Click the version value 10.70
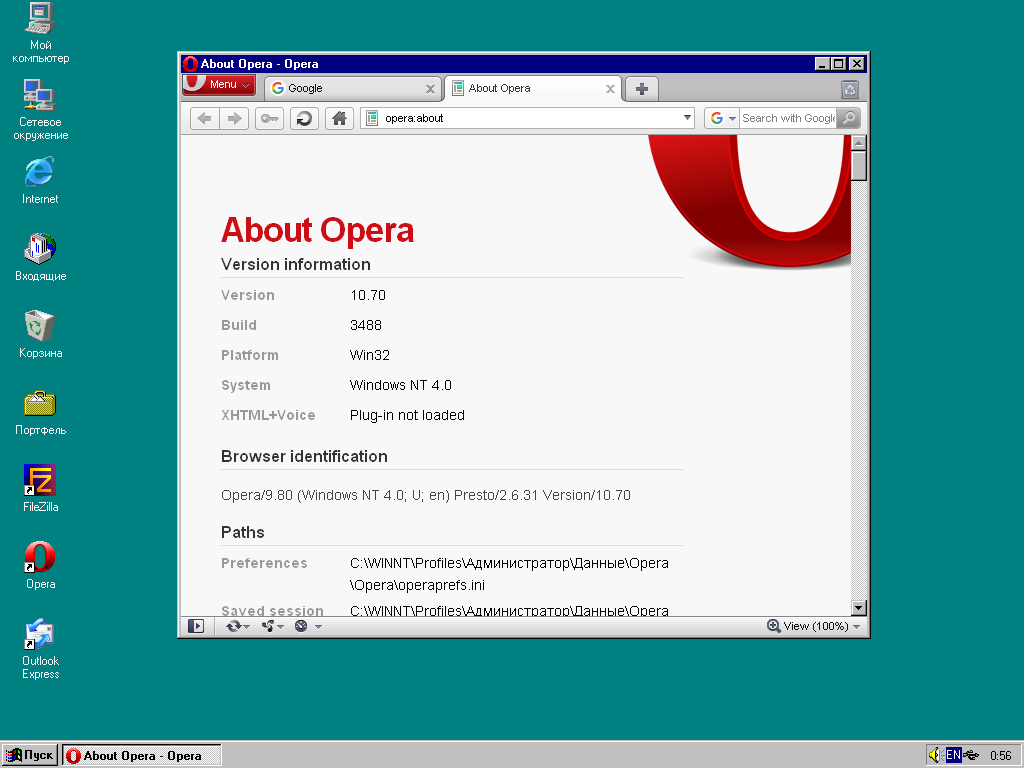 [368, 295]
